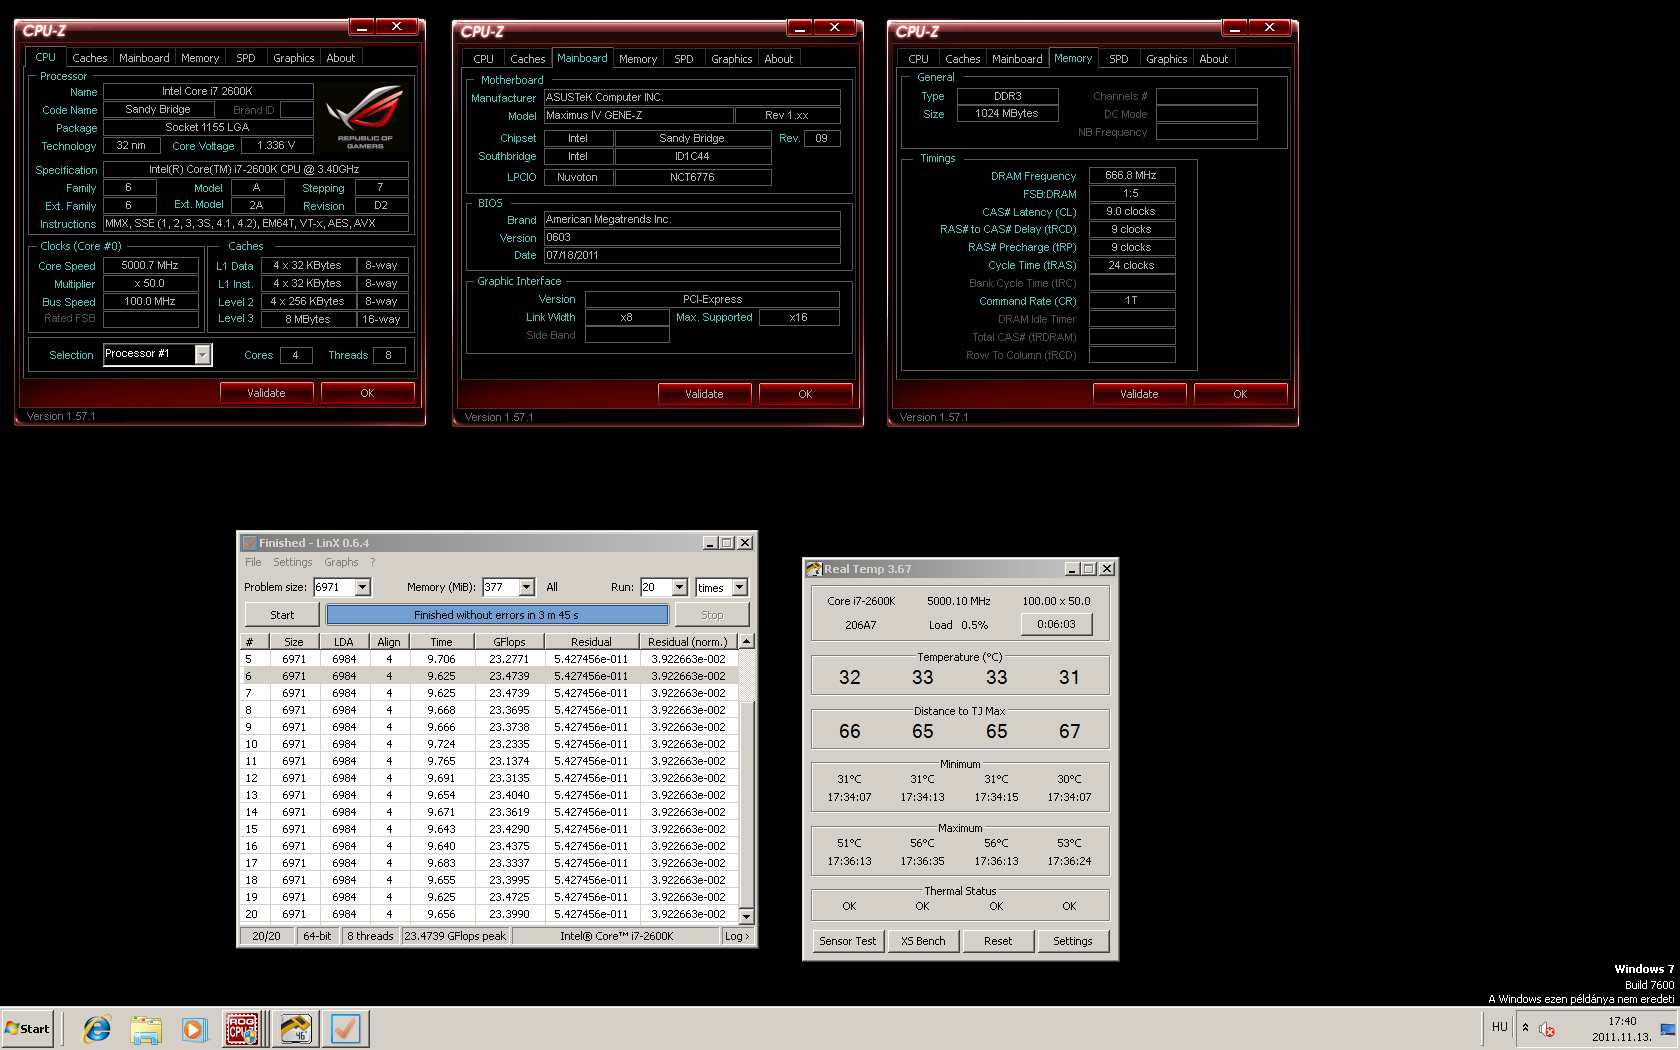1680x1050 pixels.
Task: Select CPU tab in the Motherboard CPU-Z window
Action: click(484, 59)
